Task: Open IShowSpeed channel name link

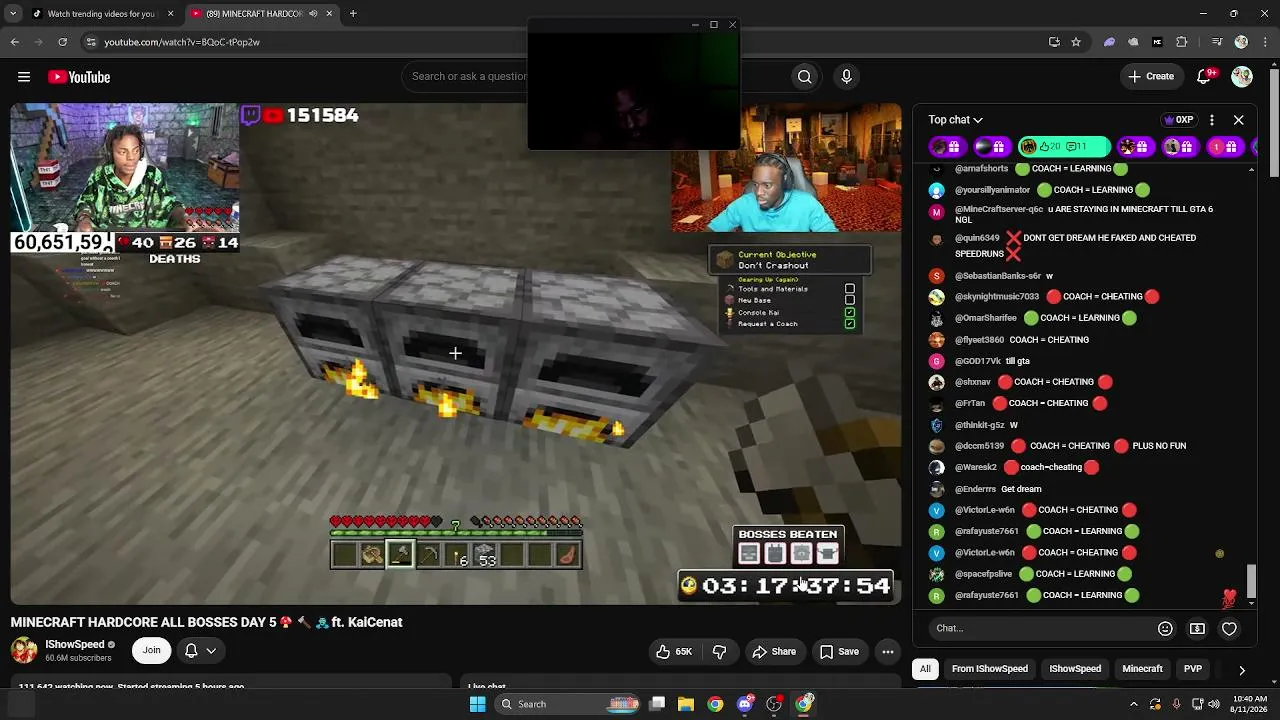Action: (75, 645)
